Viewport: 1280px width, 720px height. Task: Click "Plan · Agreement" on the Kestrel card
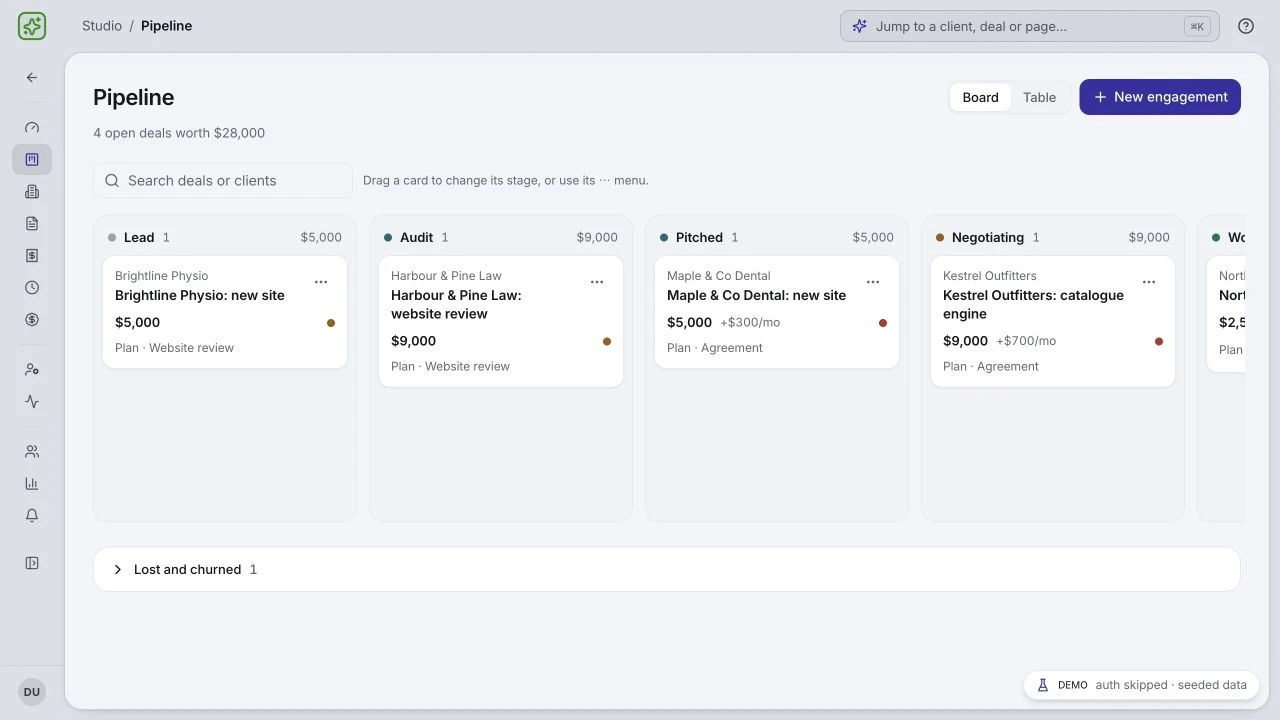pyautogui.click(x=991, y=366)
